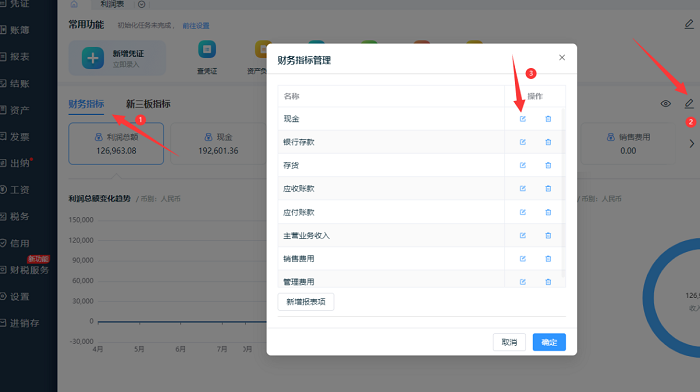Select the 现金 192,601.36 card
Viewport: 700px width, 392px height.
pos(218,144)
